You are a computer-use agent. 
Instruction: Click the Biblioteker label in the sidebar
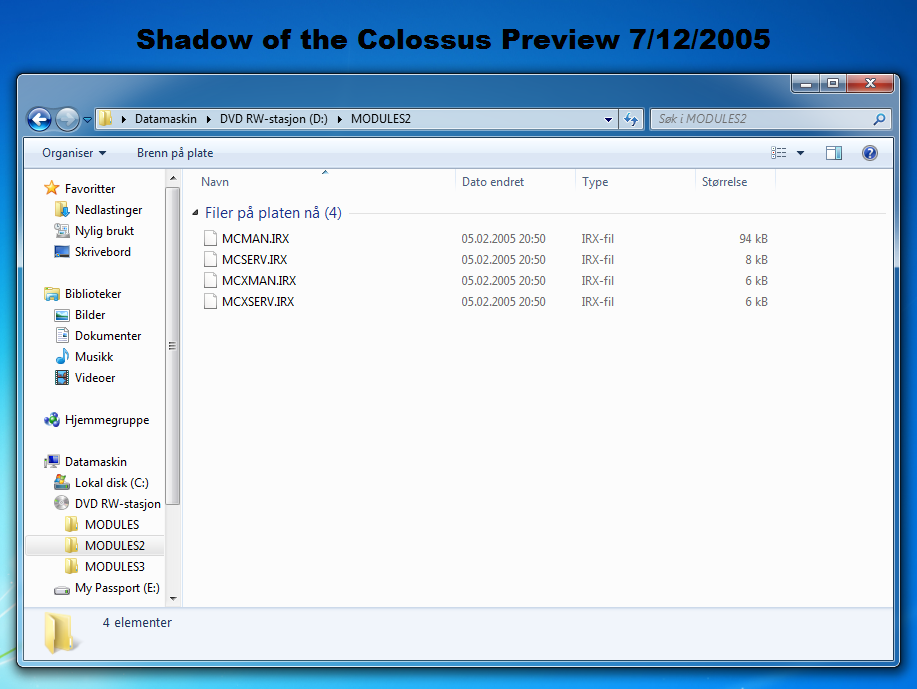coord(93,294)
